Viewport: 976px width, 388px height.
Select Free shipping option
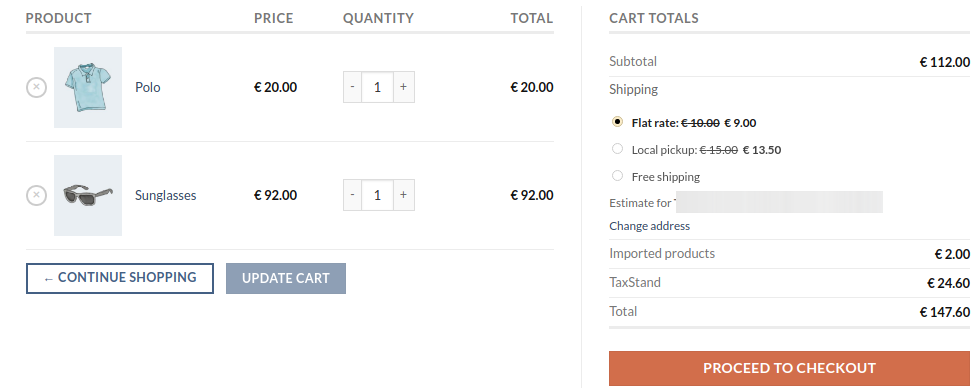tap(617, 176)
